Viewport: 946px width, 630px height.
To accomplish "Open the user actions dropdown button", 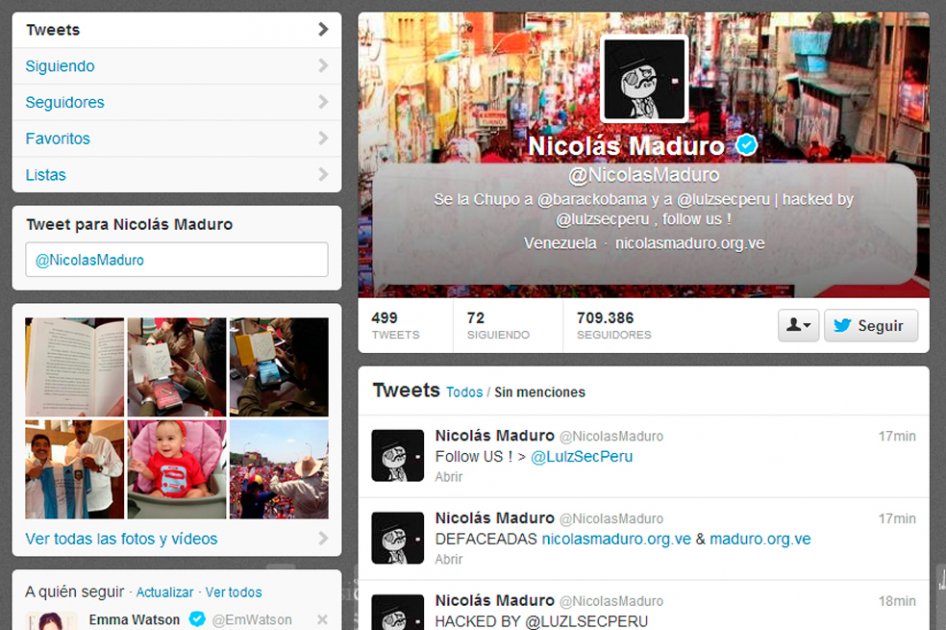I will pyautogui.click(x=798, y=325).
